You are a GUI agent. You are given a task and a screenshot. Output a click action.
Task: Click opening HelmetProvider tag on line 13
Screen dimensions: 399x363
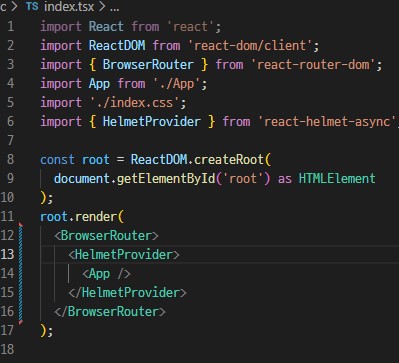pyautogui.click(x=124, y=255)
